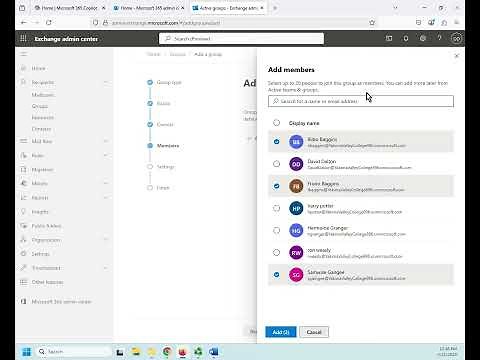Open Migration from the sidebar
This screenshot has height=360, width=480.
click(x=42, y=169)
